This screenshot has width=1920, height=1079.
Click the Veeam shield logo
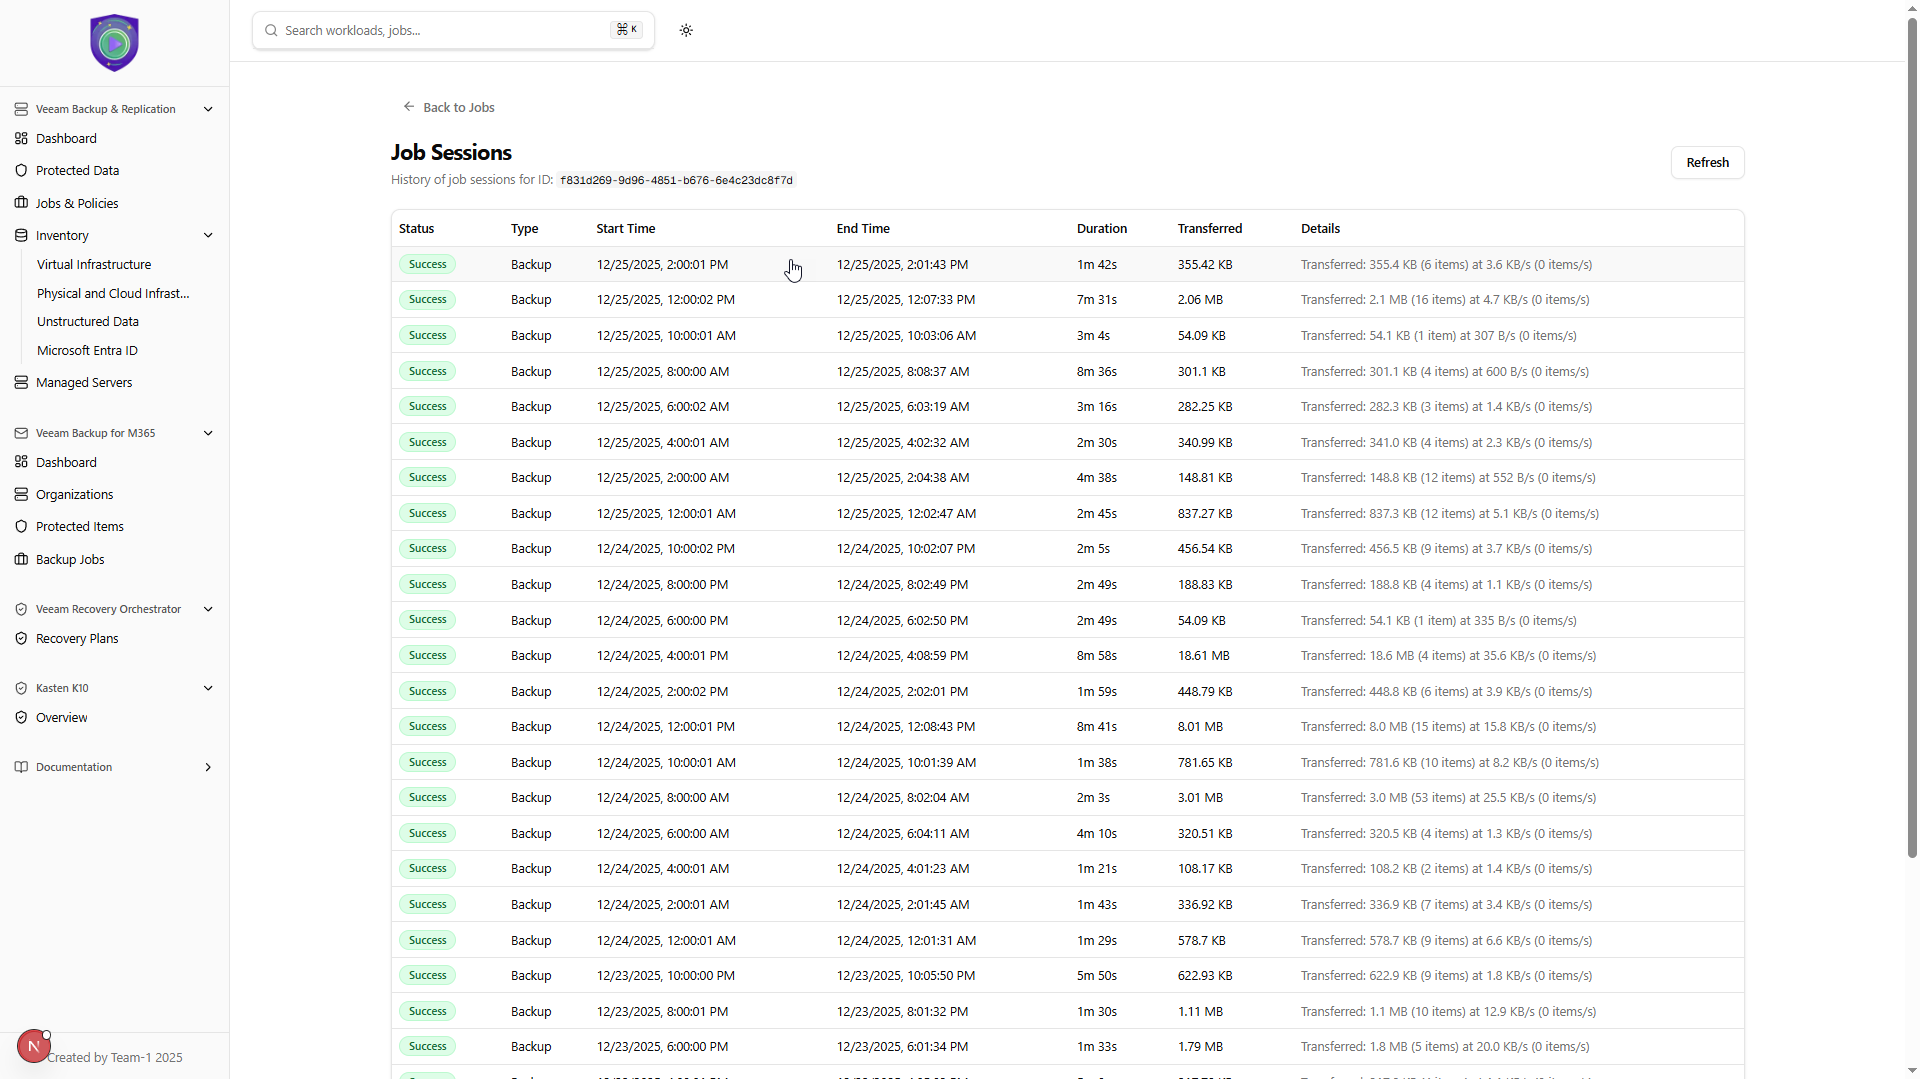(114, 43)
